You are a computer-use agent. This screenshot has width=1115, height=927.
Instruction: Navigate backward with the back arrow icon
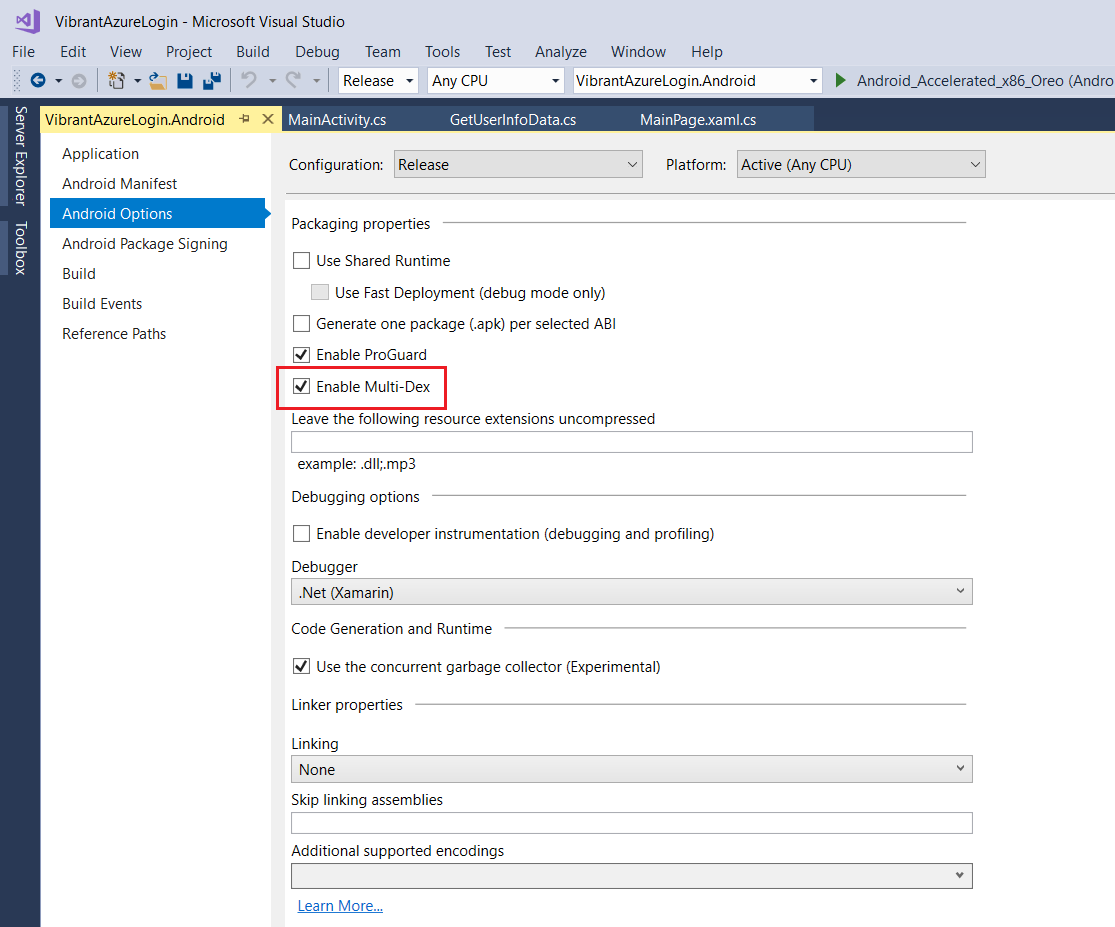tap(38, 80)
